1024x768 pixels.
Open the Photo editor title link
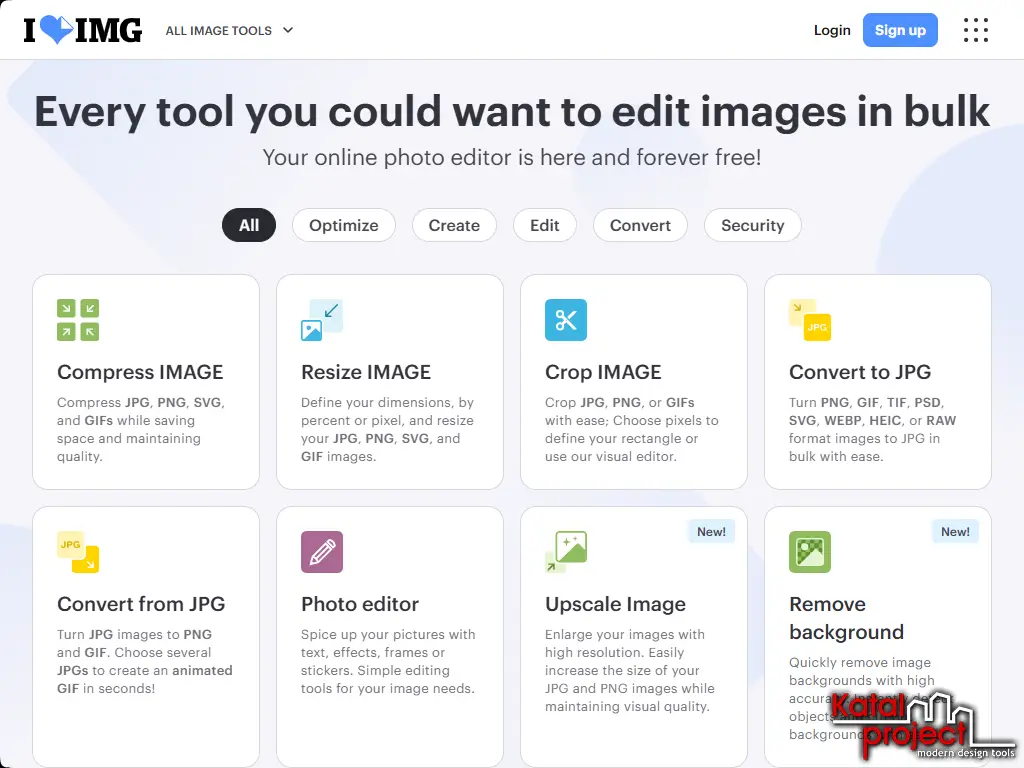coord(359,603)
